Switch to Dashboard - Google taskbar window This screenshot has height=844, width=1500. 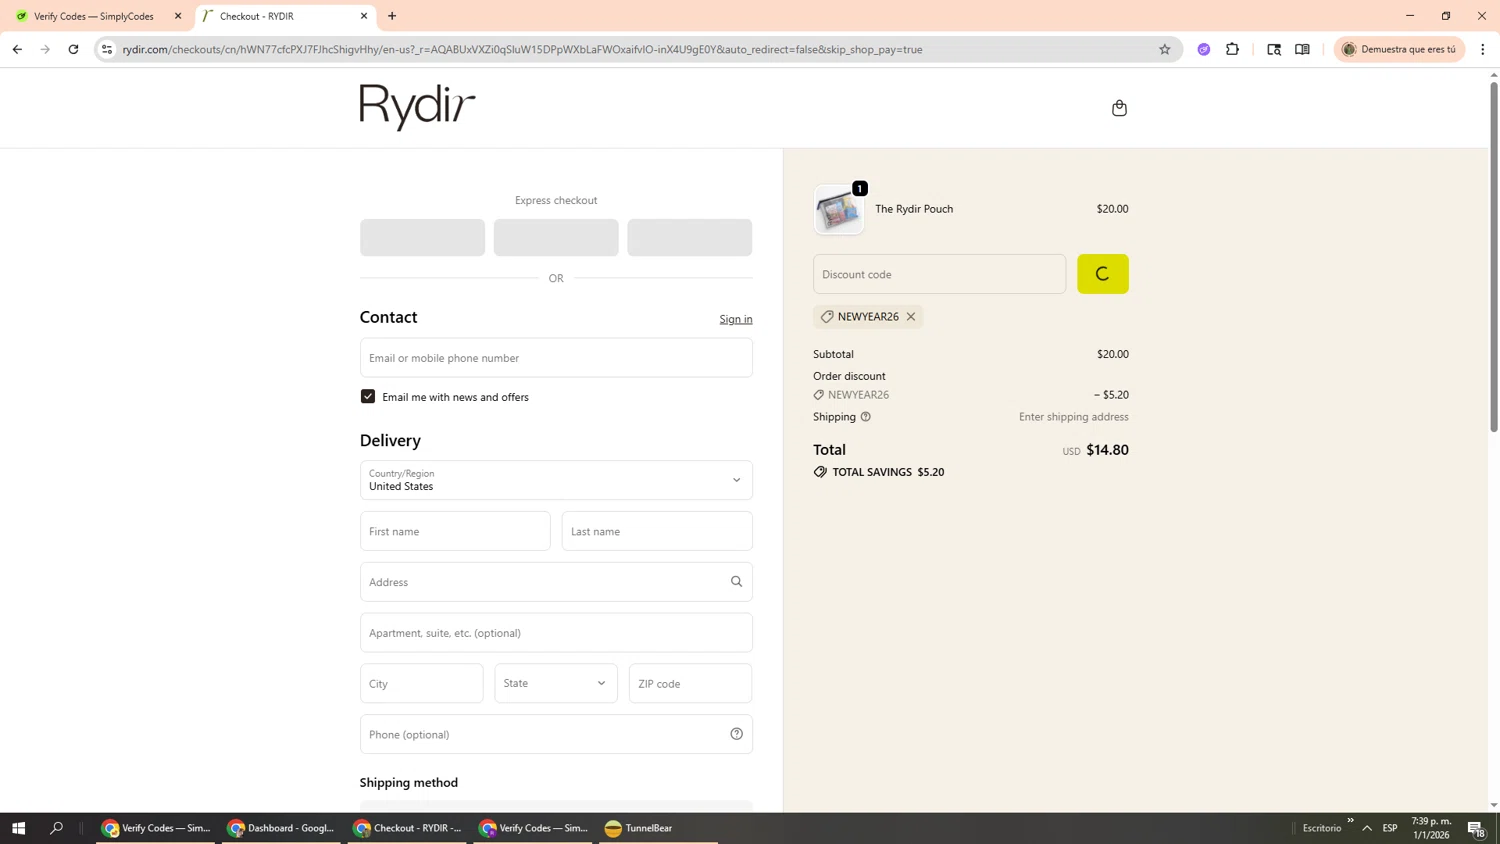coord(281,828)
